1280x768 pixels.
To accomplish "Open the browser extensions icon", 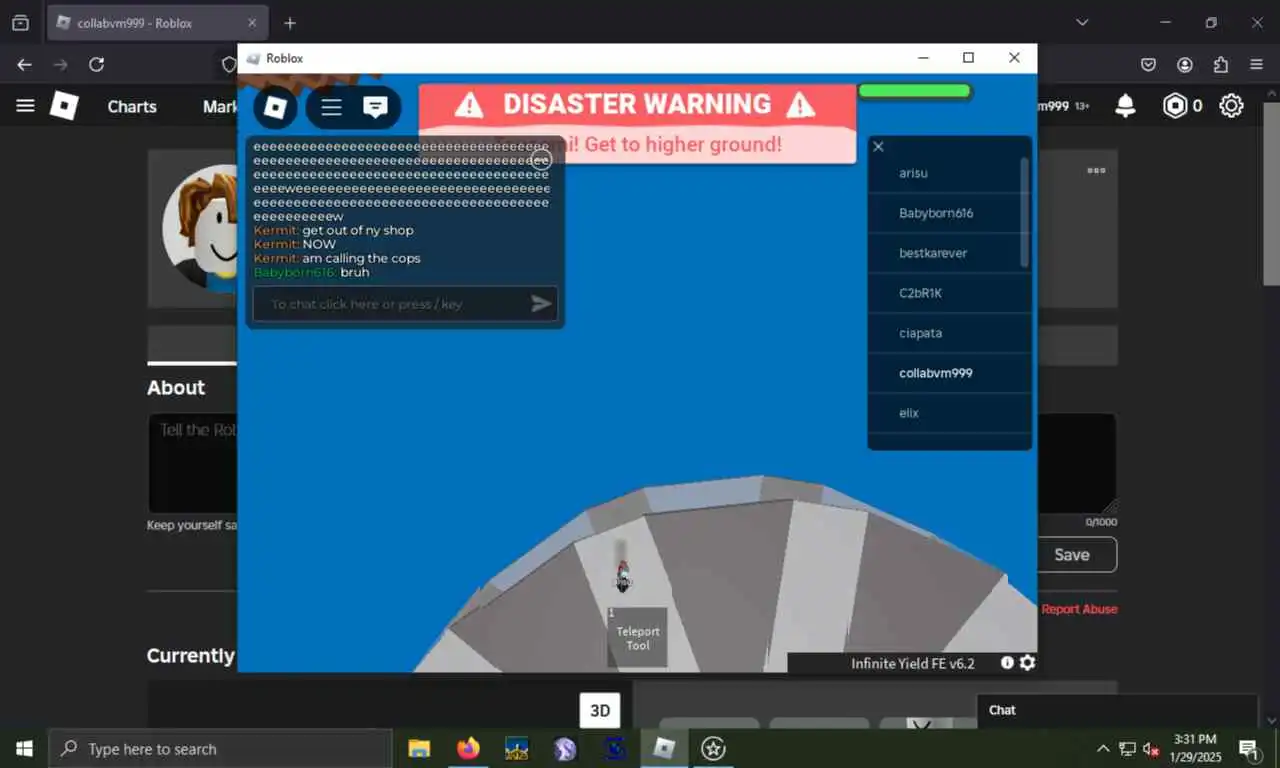I will click(x=1221, y=64).
